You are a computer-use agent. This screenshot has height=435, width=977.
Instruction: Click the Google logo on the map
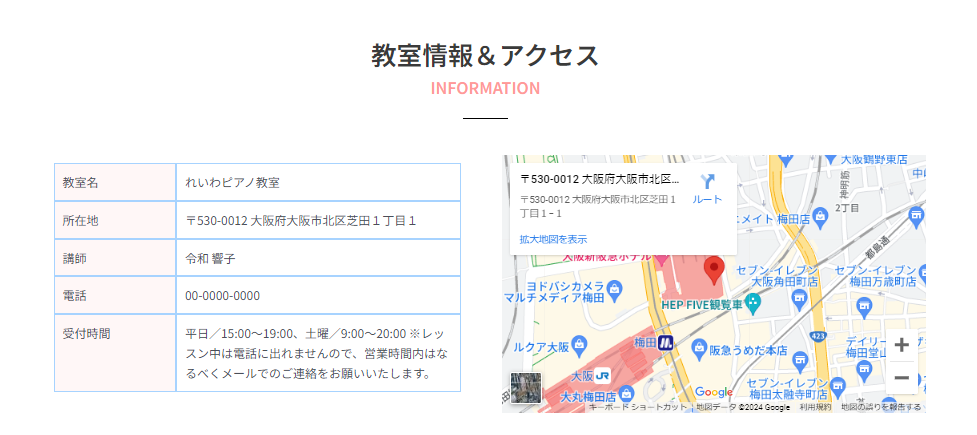click(714, 392)
